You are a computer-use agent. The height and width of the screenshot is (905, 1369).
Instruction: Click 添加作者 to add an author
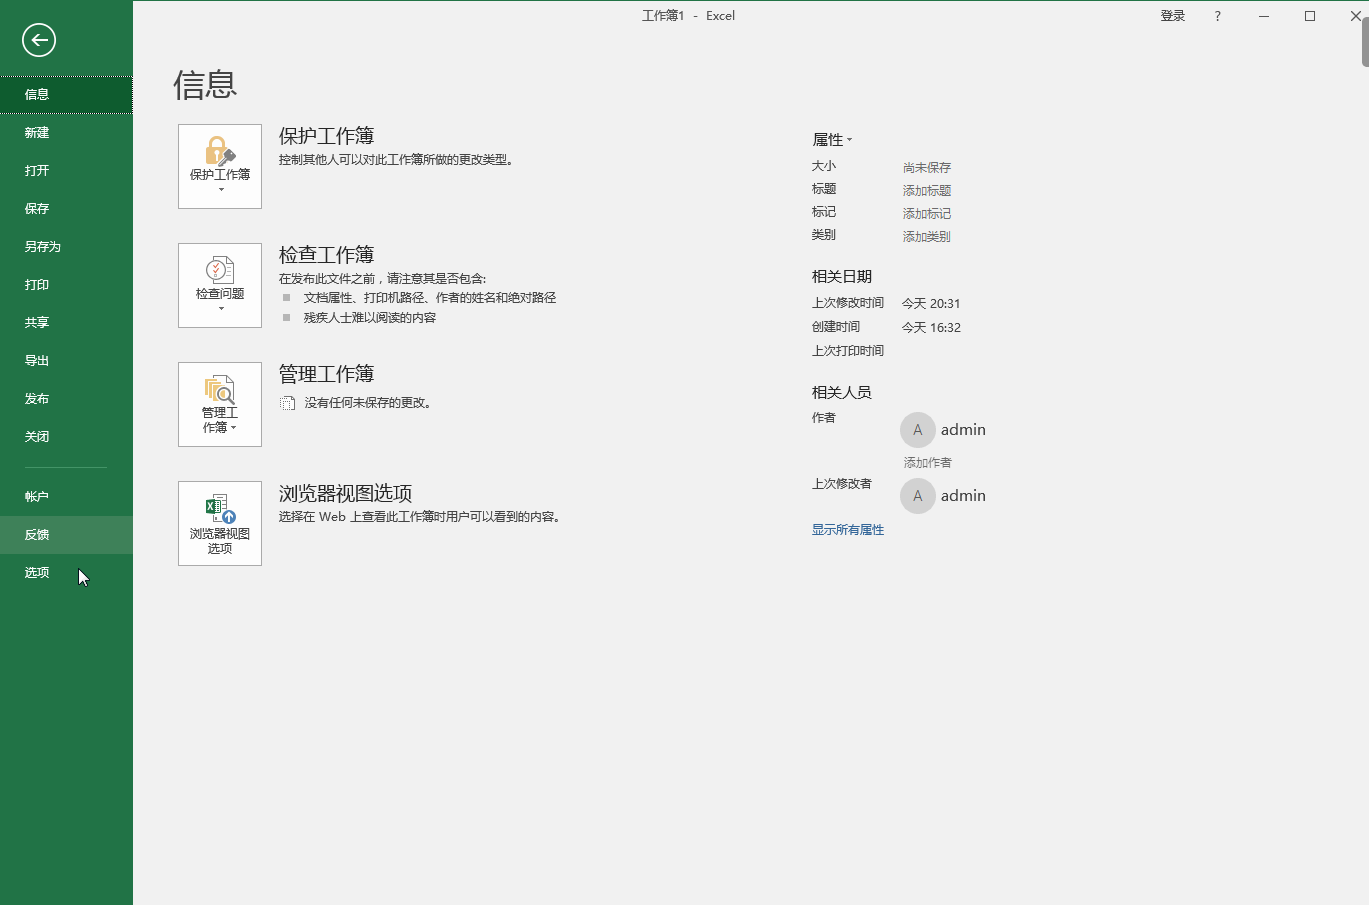click(x=928, y=463)
